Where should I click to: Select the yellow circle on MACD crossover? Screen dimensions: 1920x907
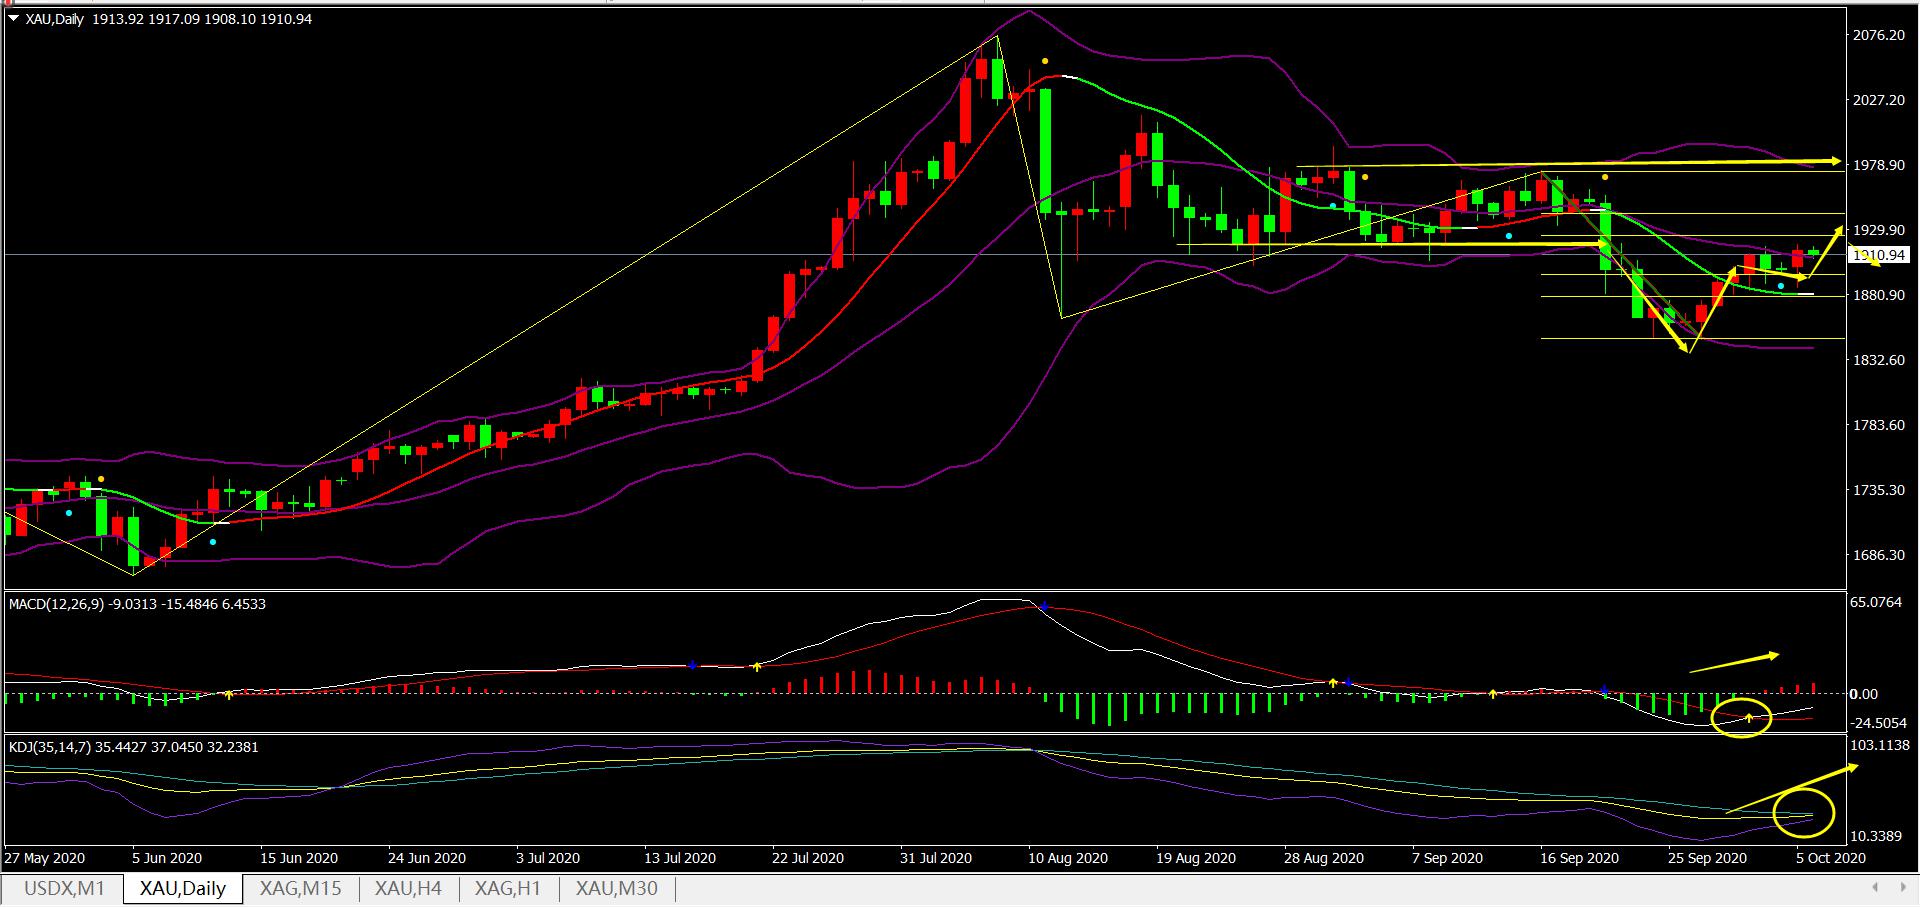point(1741,717)
